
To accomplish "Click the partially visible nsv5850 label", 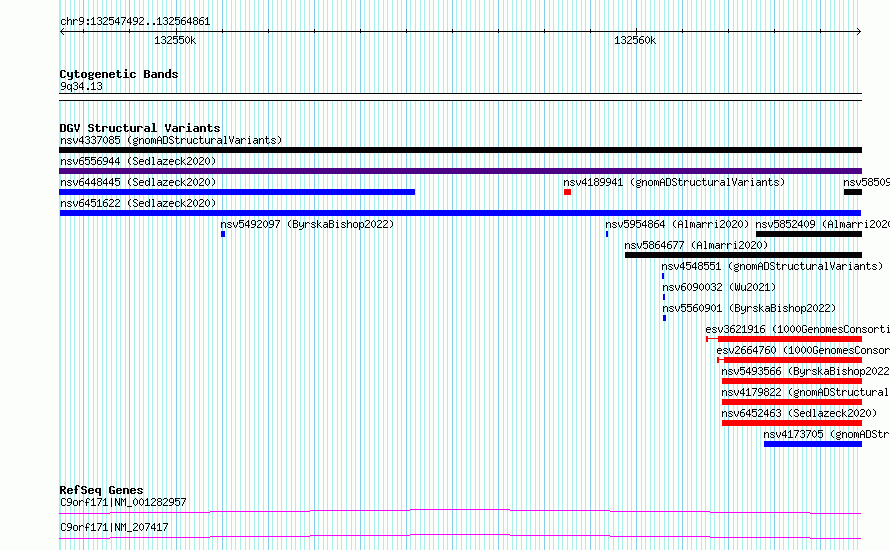I will coord(866,182).
